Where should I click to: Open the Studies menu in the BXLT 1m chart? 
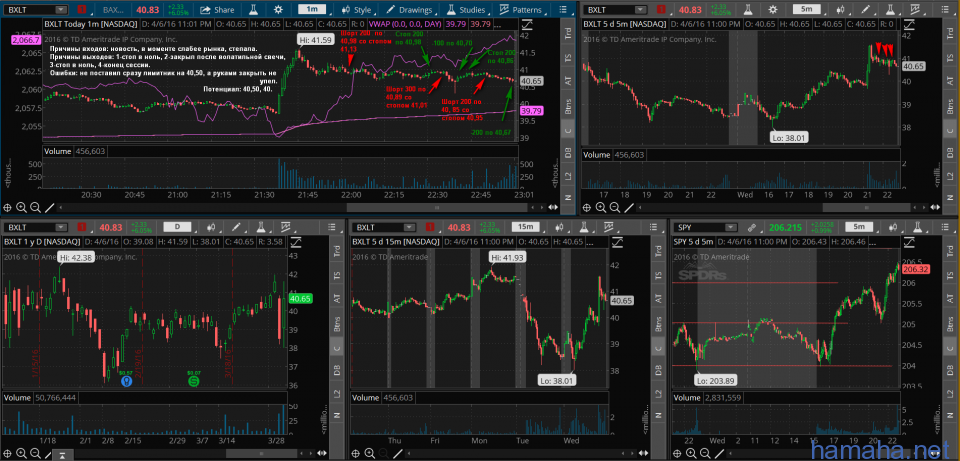[465, 10]
